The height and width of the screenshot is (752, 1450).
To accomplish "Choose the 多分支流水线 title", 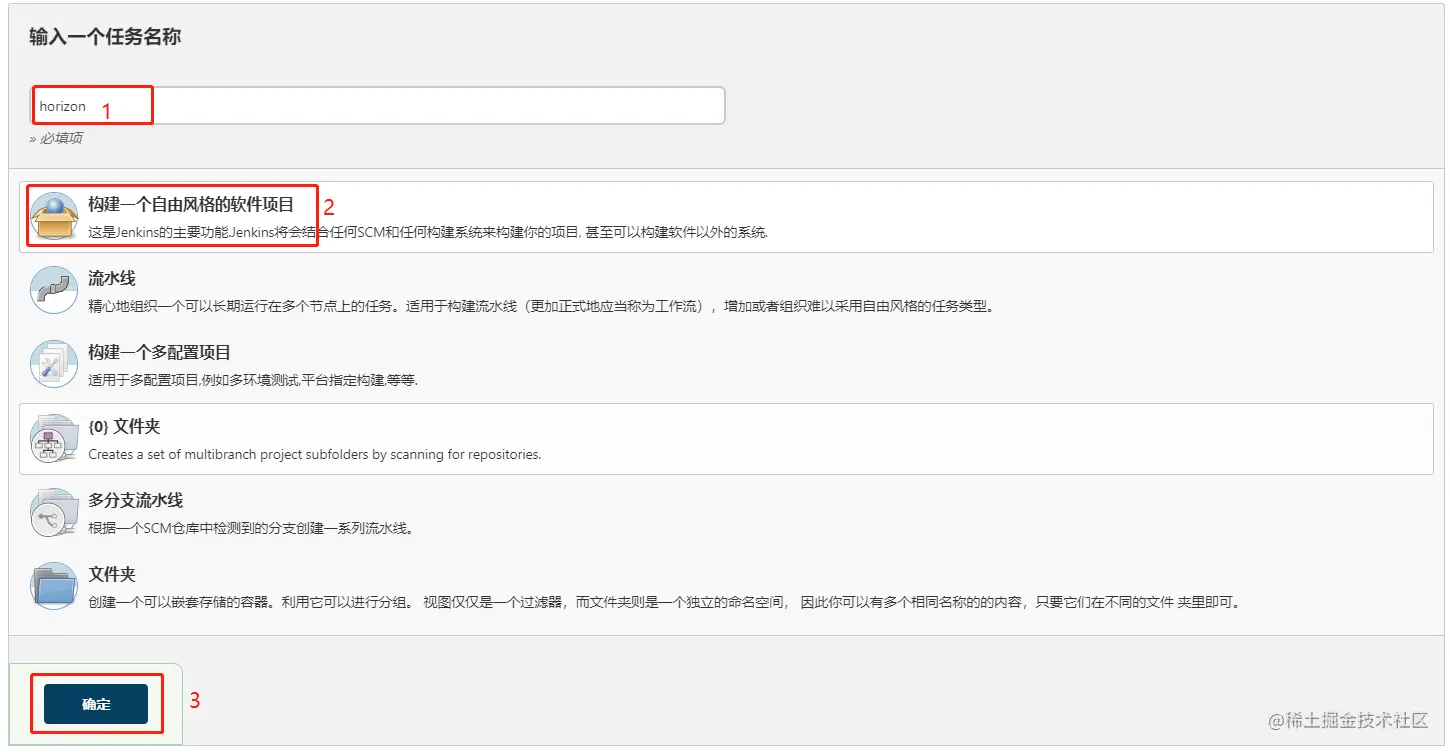I will click(x=135, y=500).
